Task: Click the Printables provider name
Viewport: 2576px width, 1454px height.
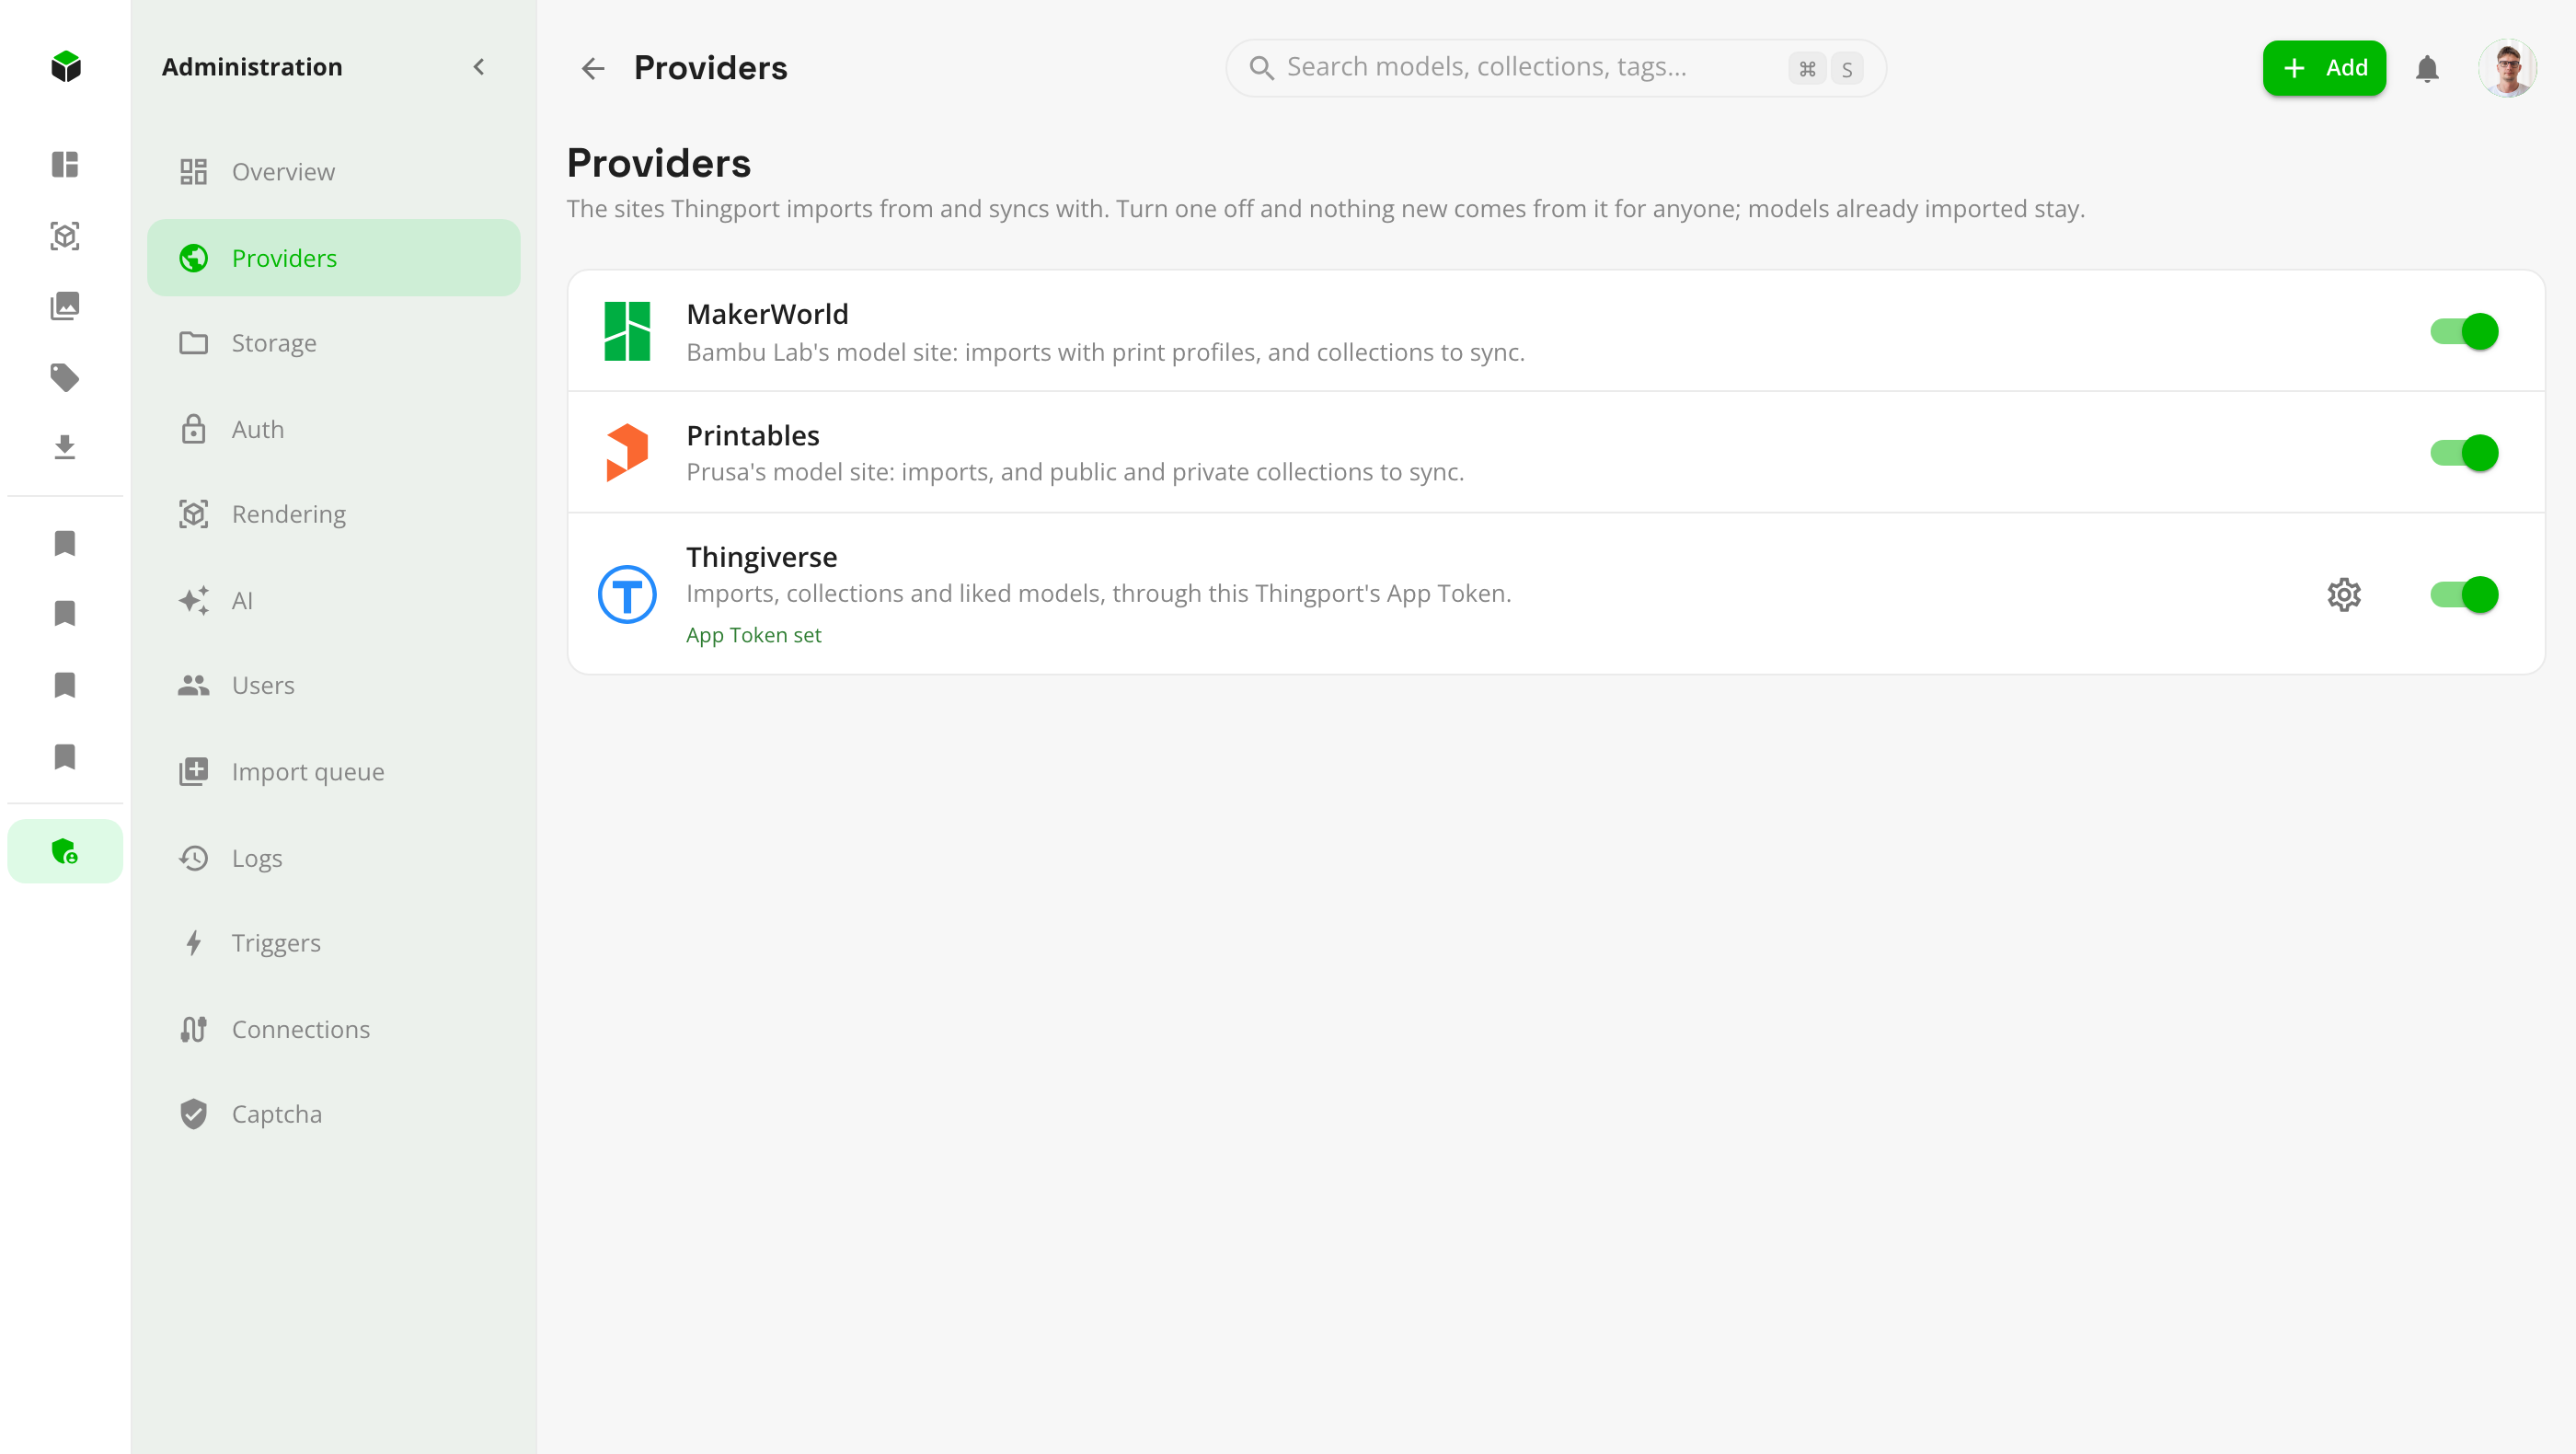Action: click(x=753, y=436)
